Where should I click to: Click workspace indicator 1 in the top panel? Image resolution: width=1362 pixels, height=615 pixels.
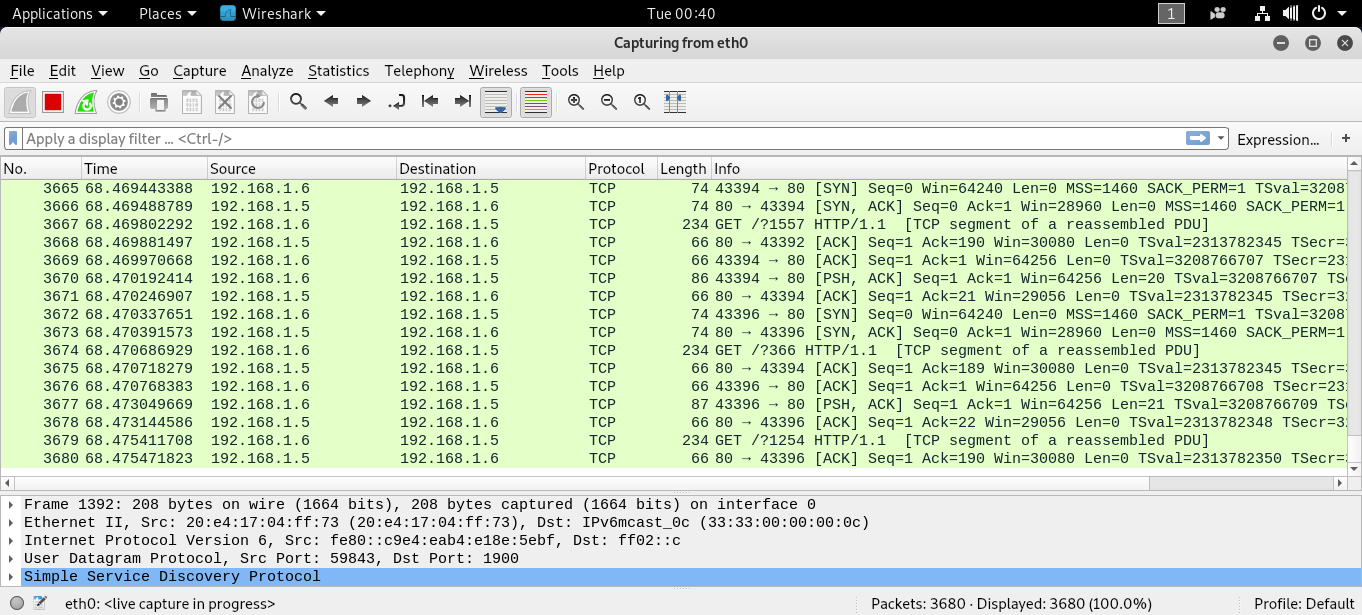[1171, 13]
